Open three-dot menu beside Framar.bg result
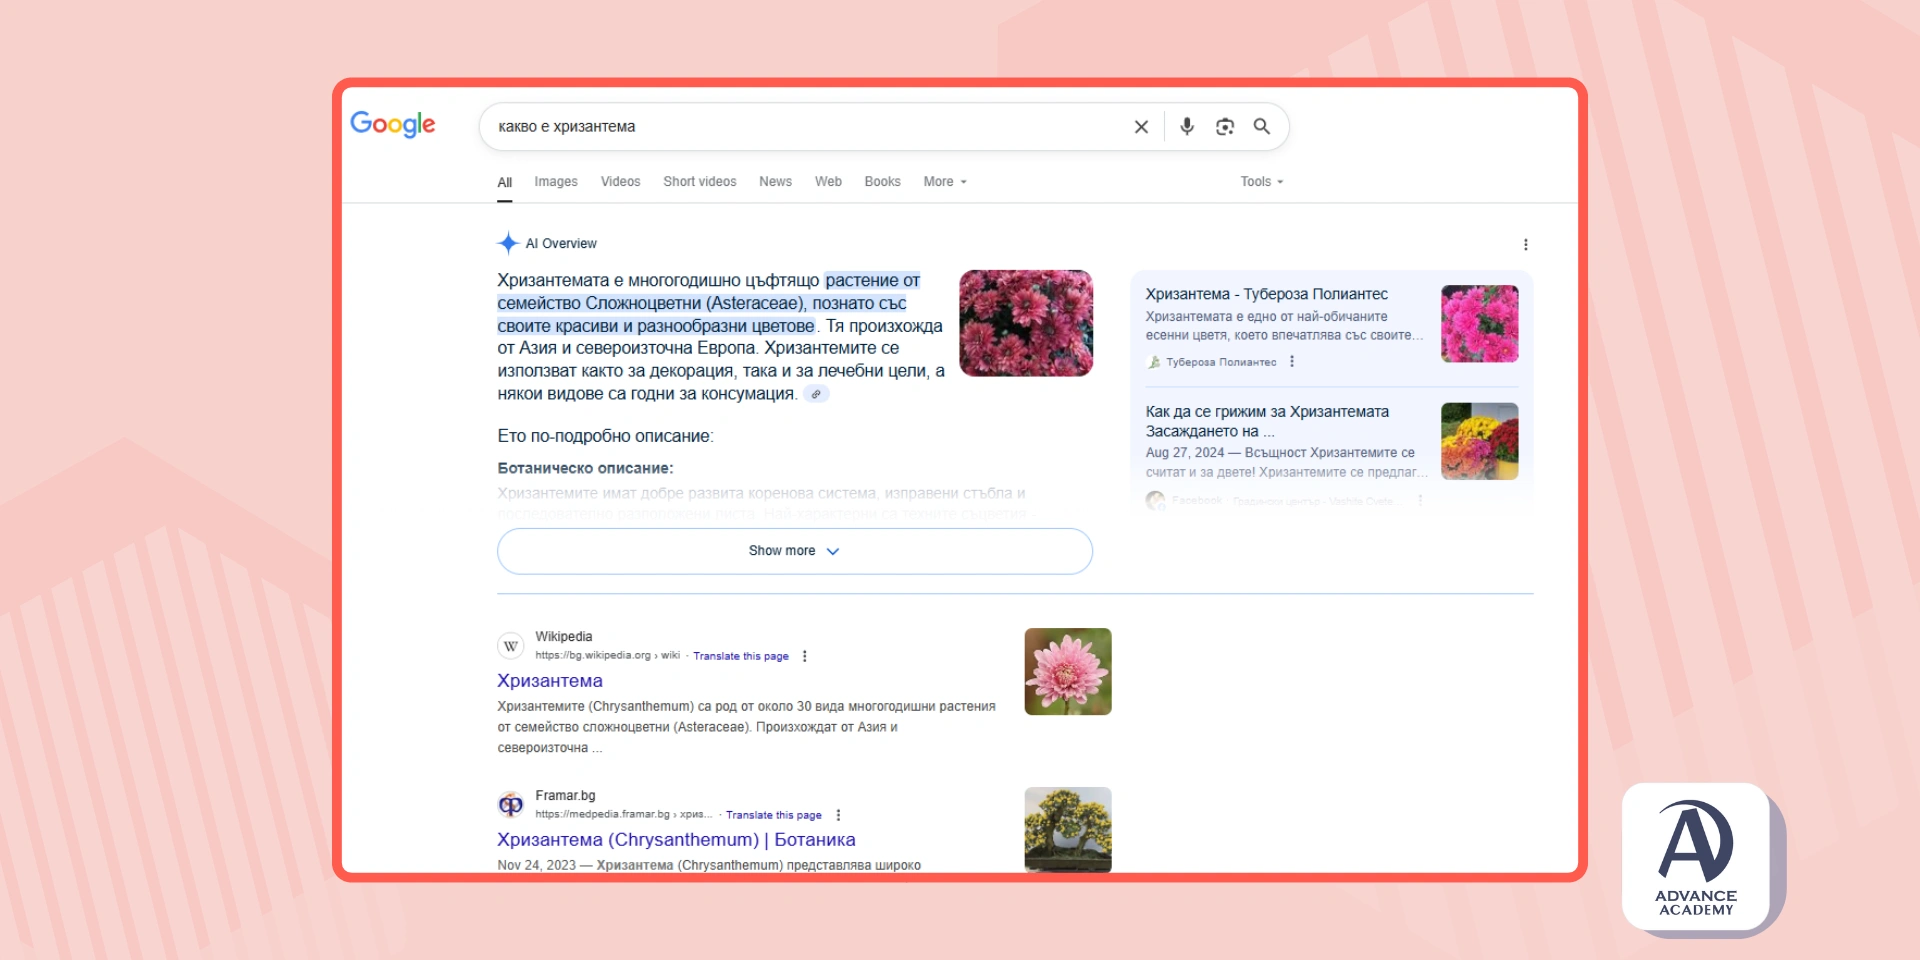The image size is (1920, 960). tap(838, 815)
